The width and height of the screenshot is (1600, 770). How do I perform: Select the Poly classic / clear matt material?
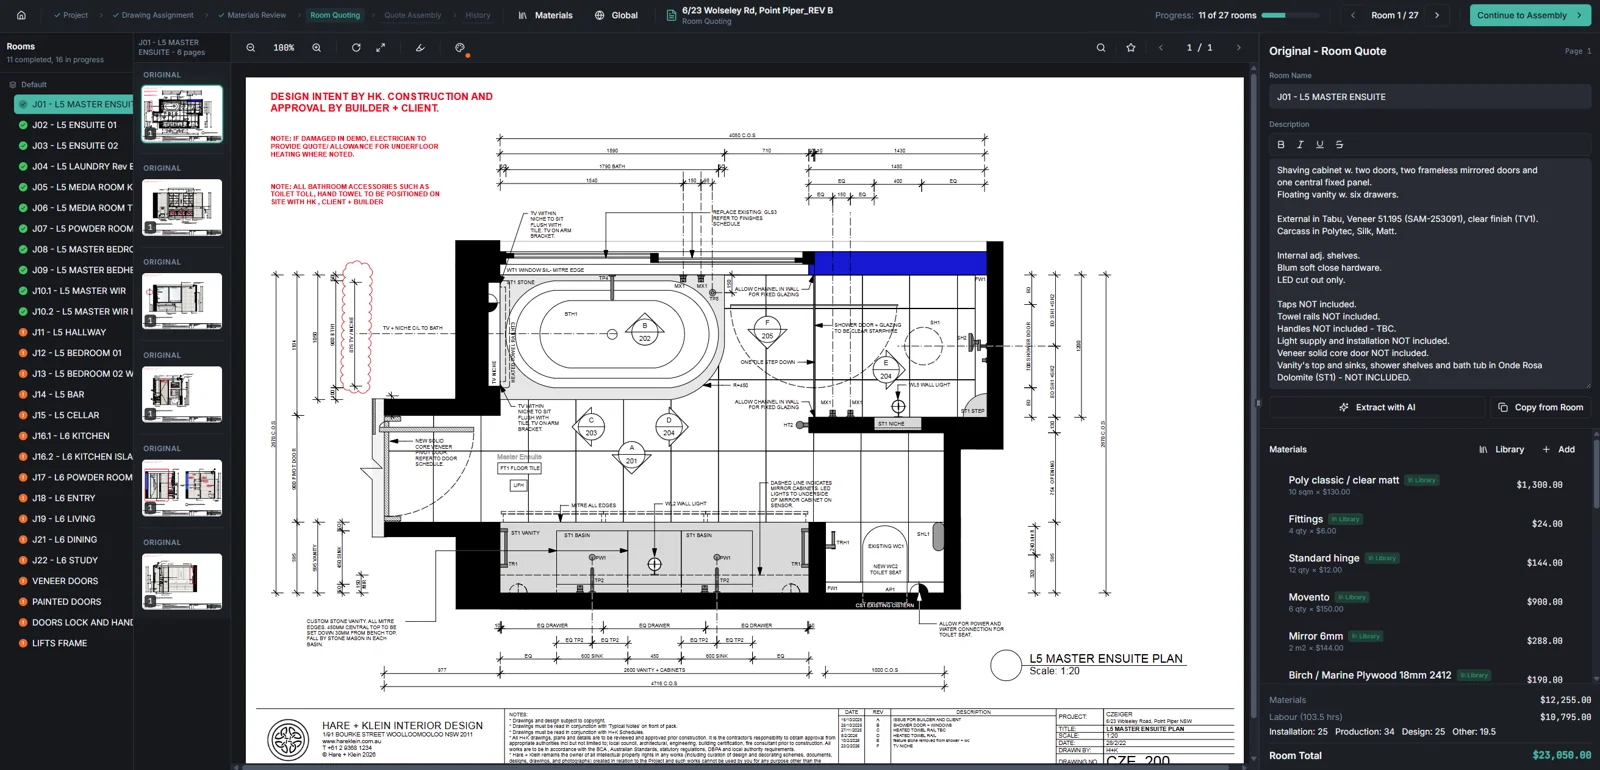tap(1426, 485)
